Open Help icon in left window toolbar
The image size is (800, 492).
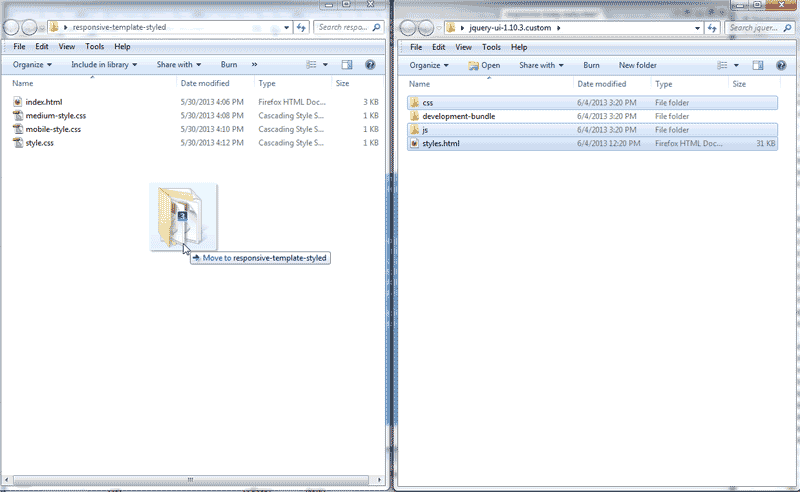(370, 64)
